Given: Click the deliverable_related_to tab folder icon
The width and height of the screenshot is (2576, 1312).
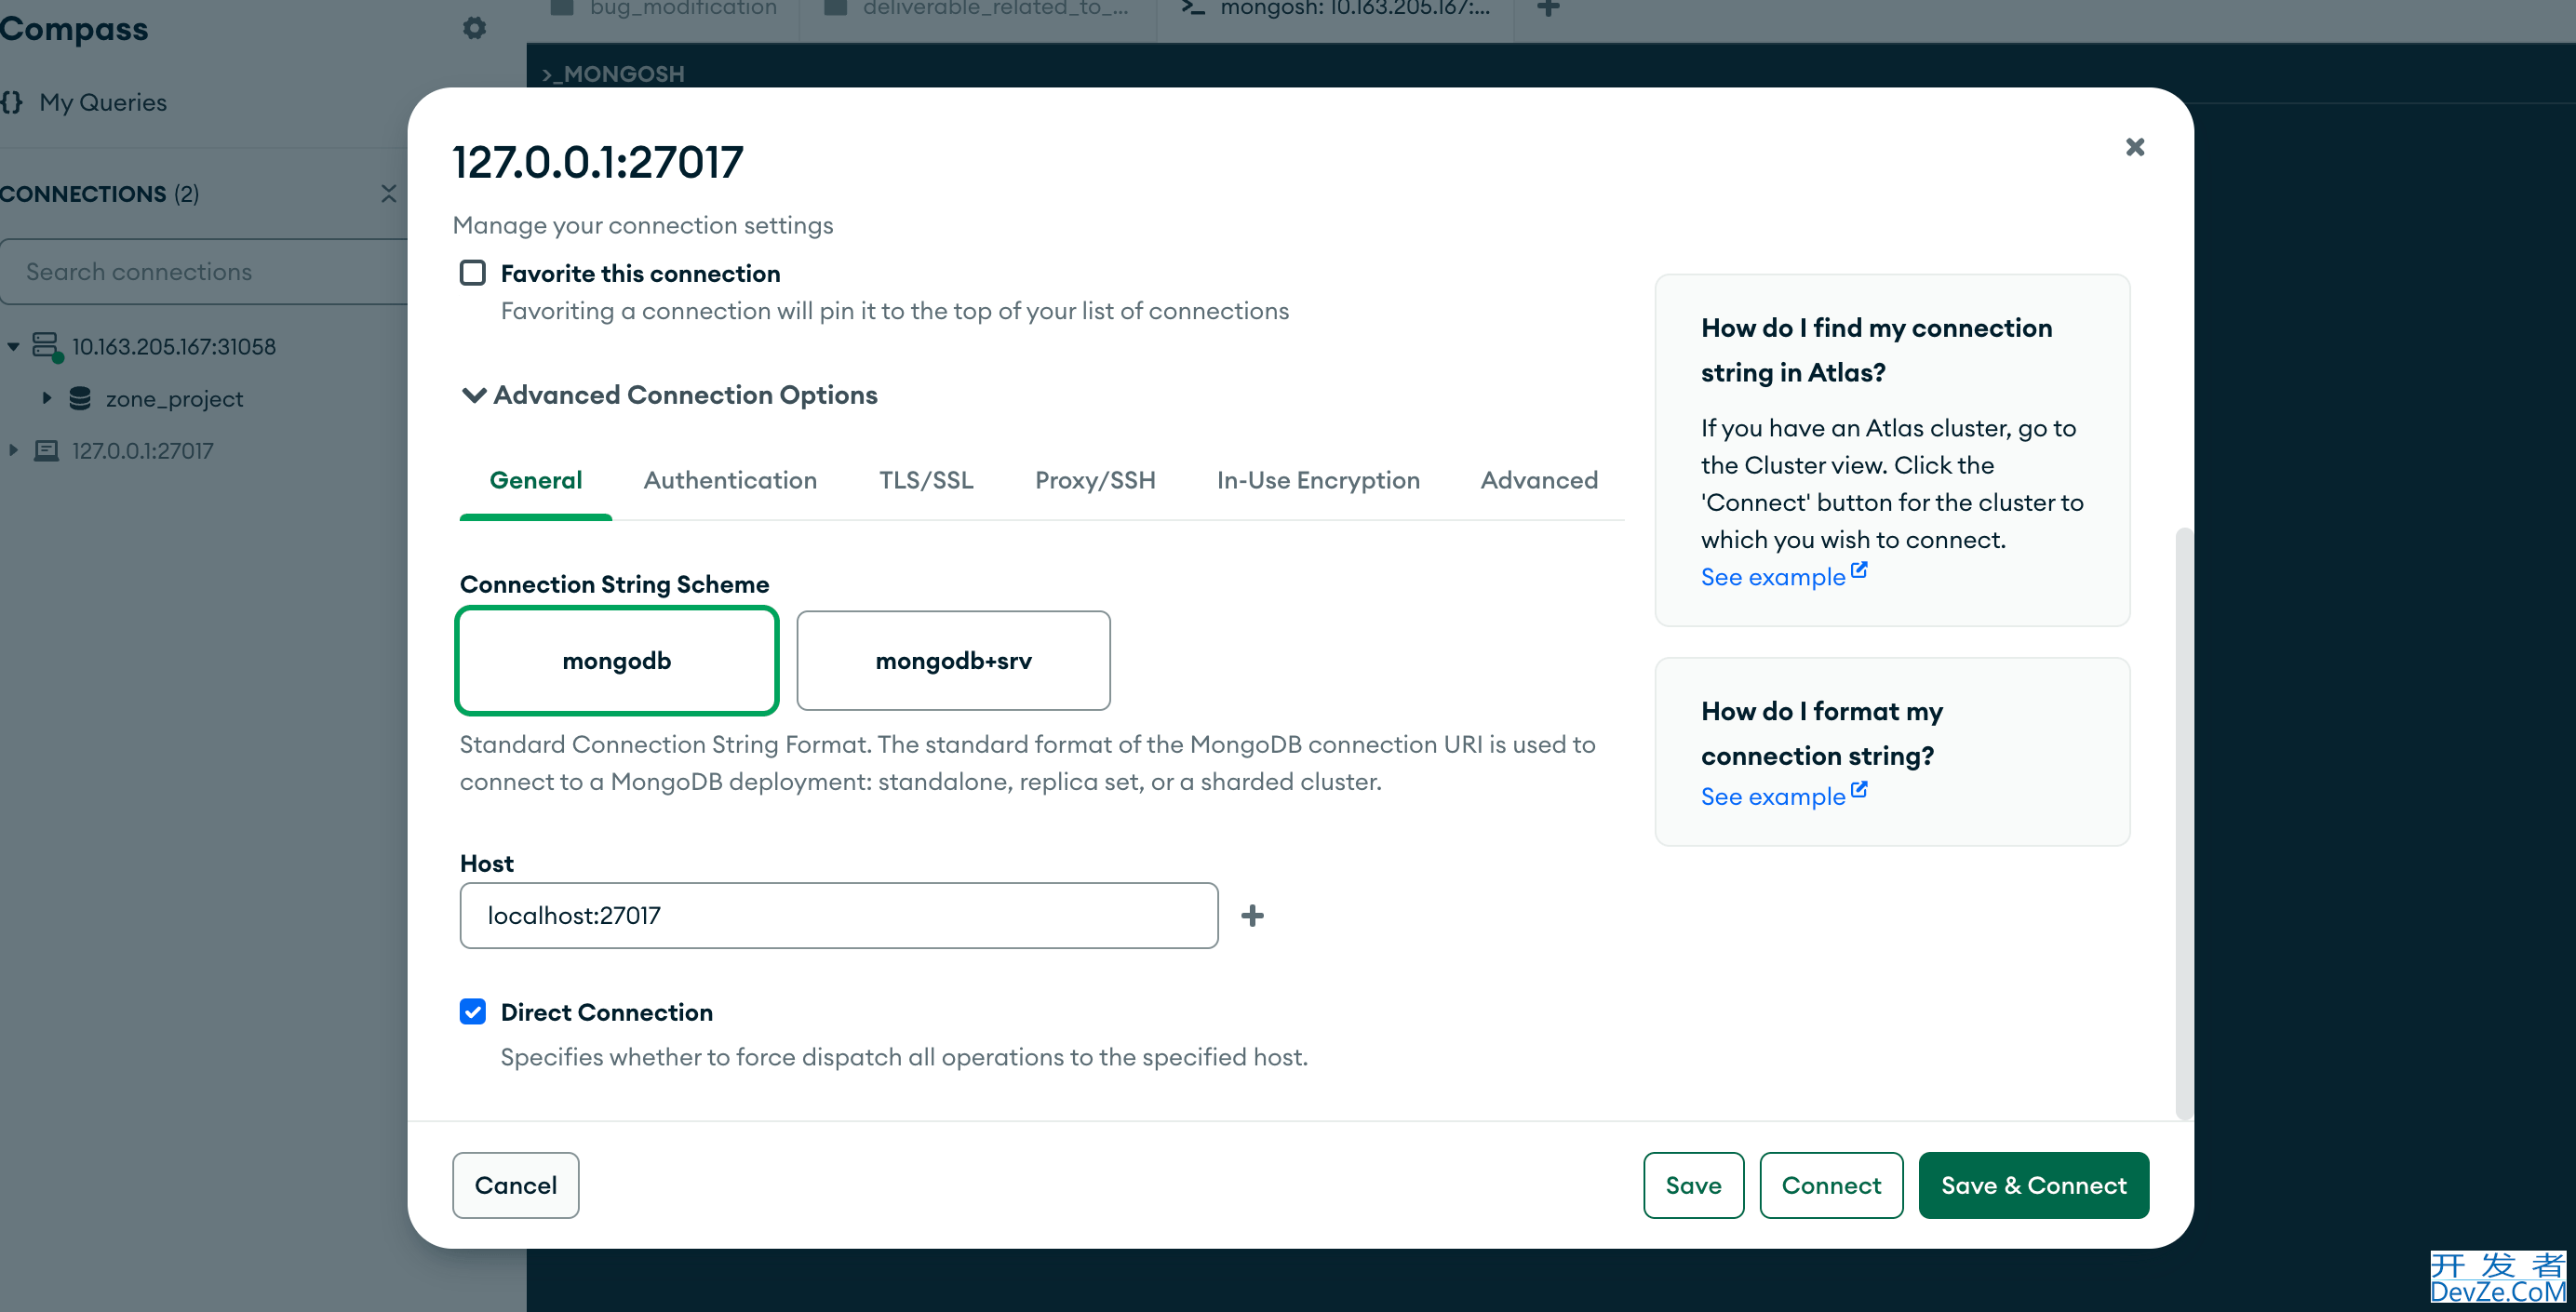Looking at the screenshot, I should (834, 8).
